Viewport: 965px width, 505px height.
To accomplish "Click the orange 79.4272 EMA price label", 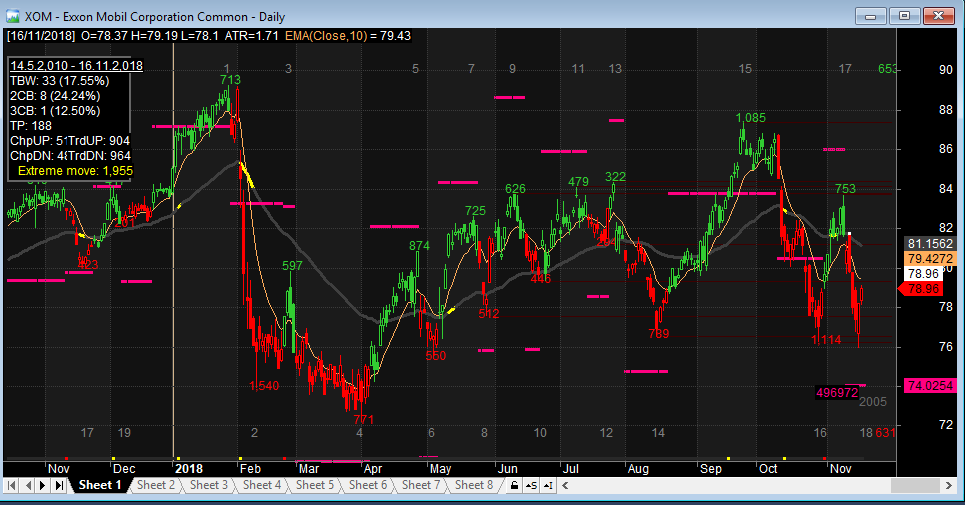I will [930, 258].
